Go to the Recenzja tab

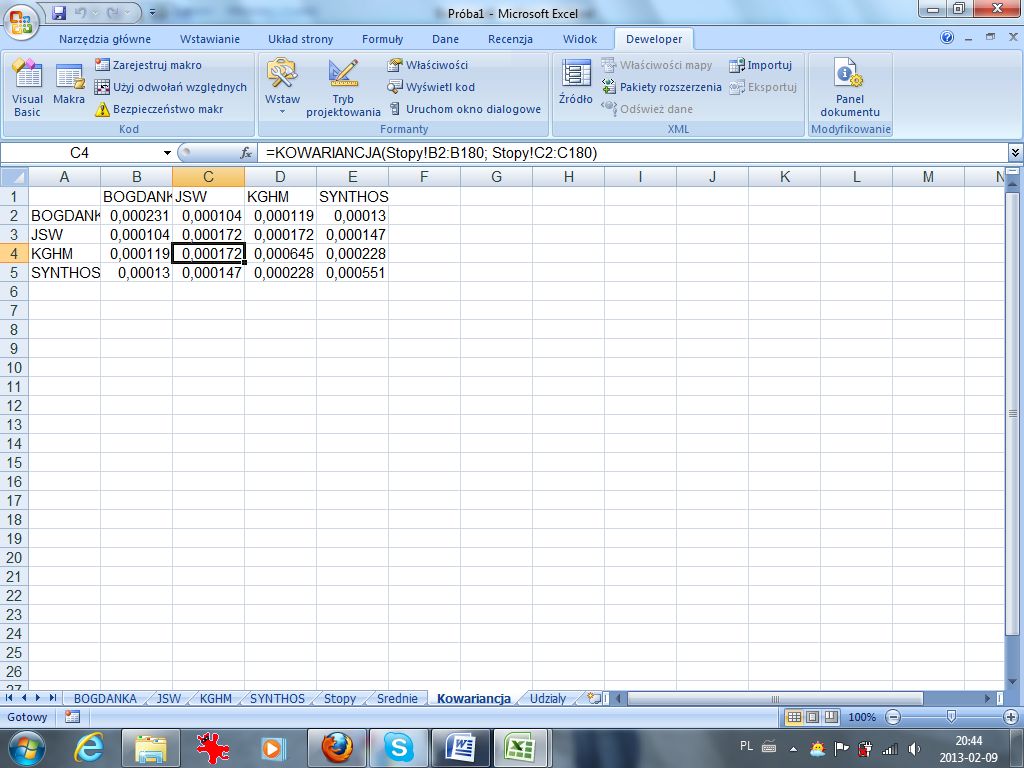tap(510, 39)
